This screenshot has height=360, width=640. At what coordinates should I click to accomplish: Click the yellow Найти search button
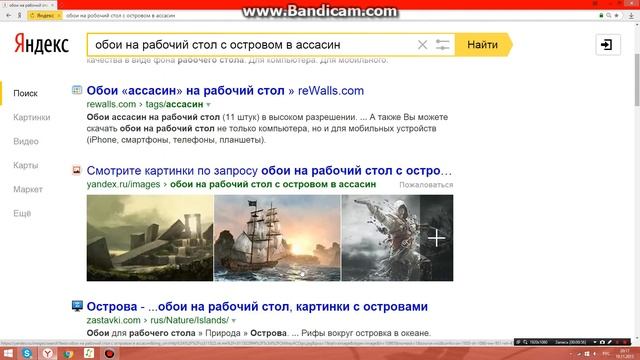(483, 44)
